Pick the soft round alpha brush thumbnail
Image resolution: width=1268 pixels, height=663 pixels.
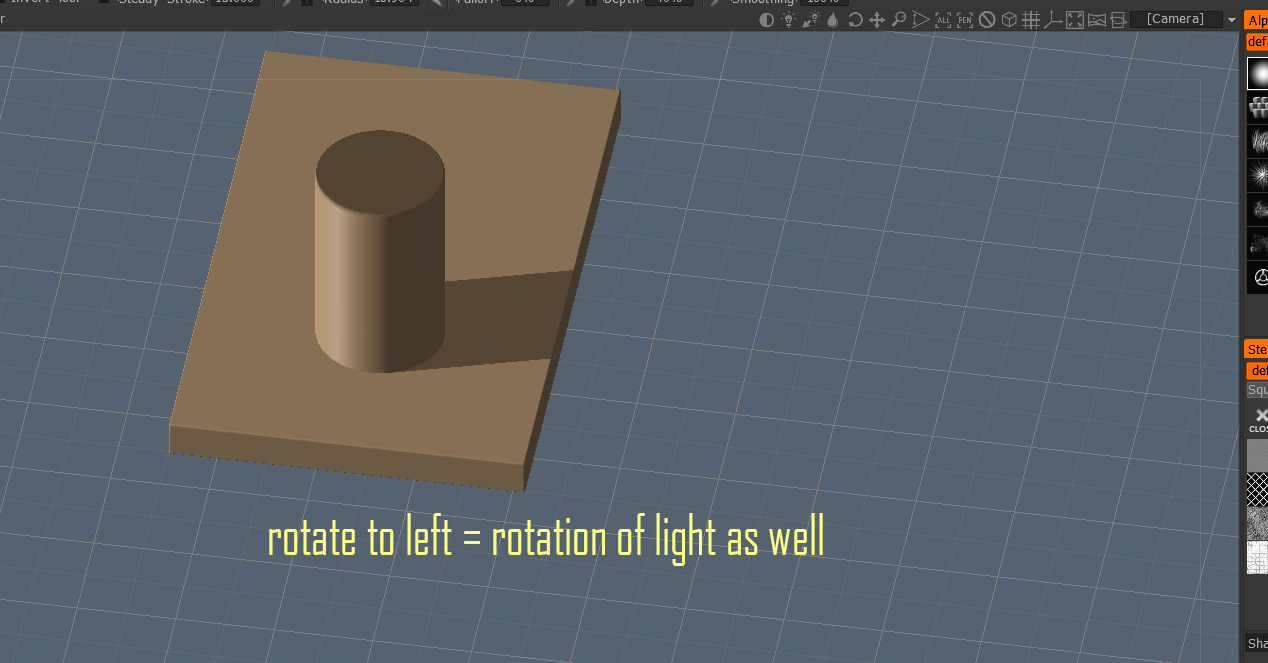(x=1257, y=73)
